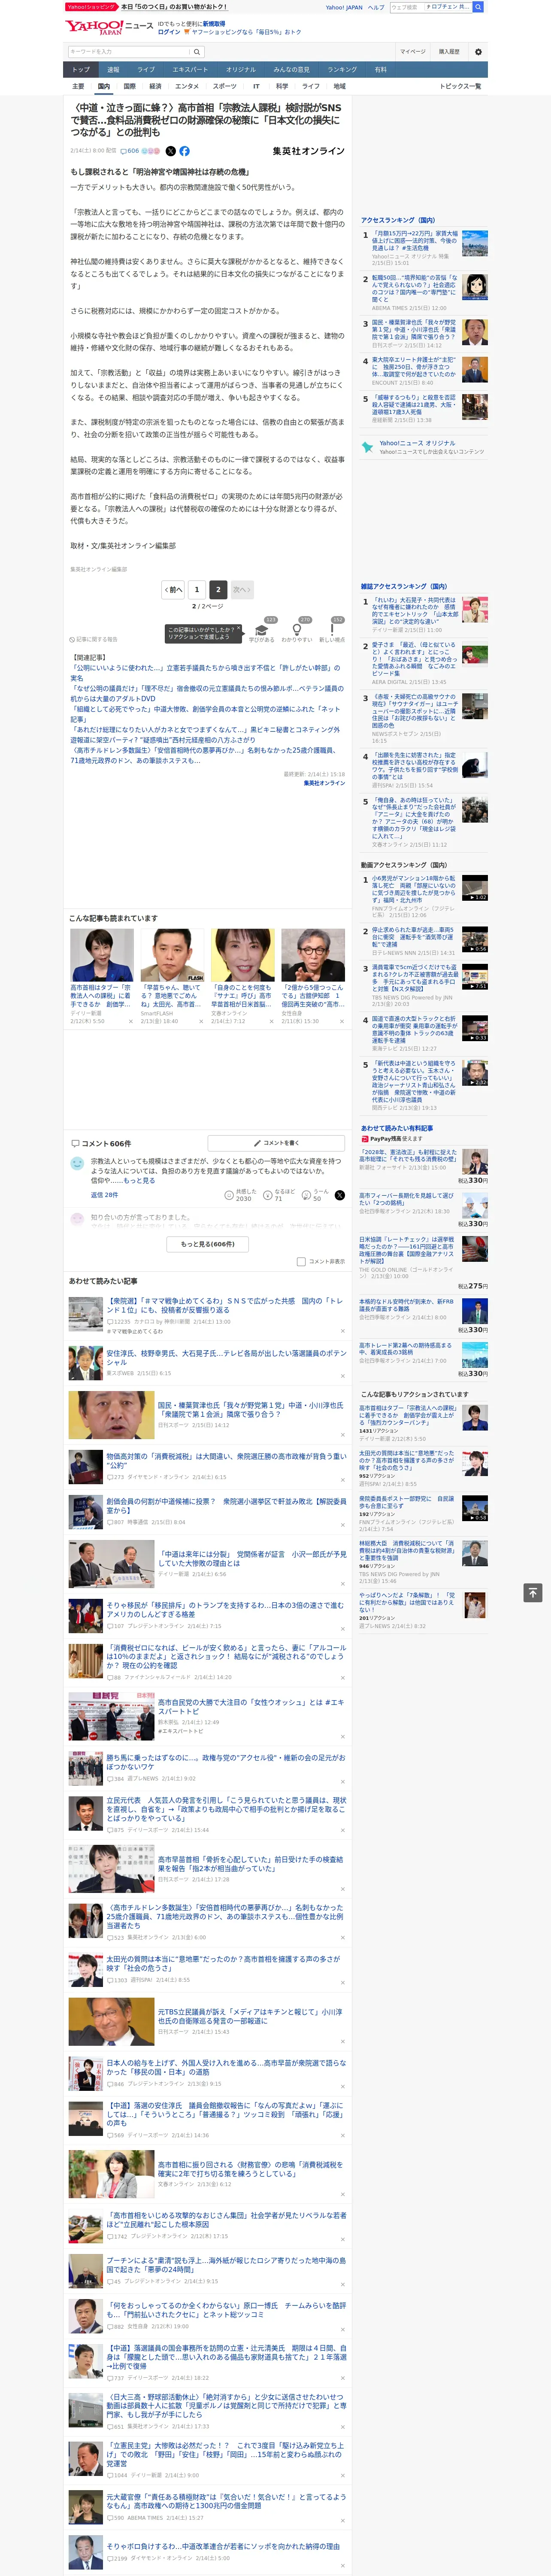
Task: Go to previous page with 前へ button
Action: 173,589
